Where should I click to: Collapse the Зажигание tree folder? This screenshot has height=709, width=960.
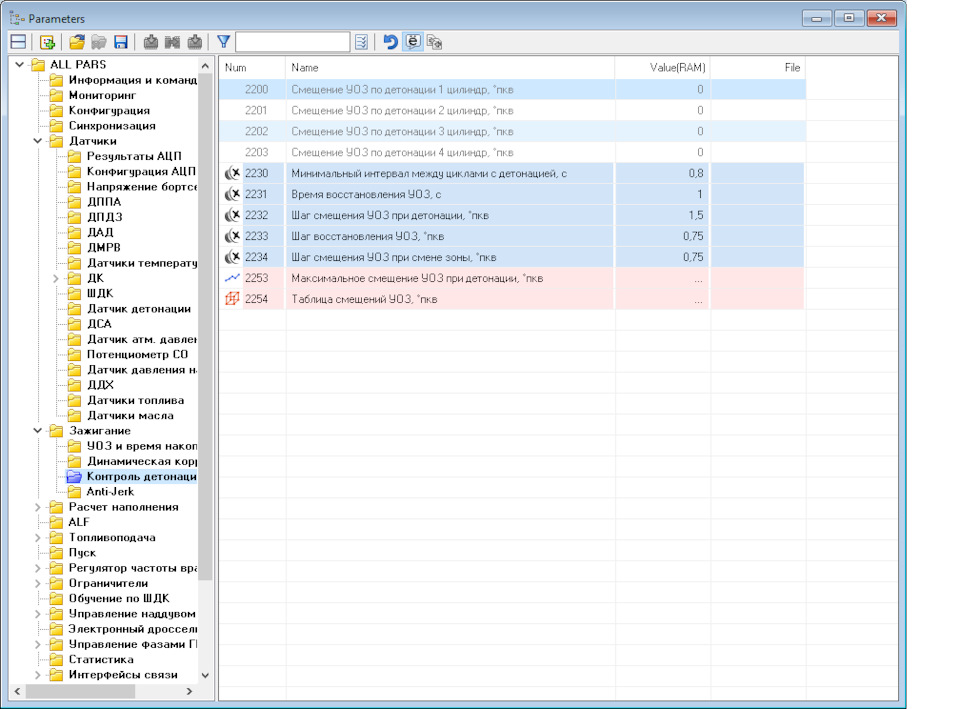click(38, 431)
